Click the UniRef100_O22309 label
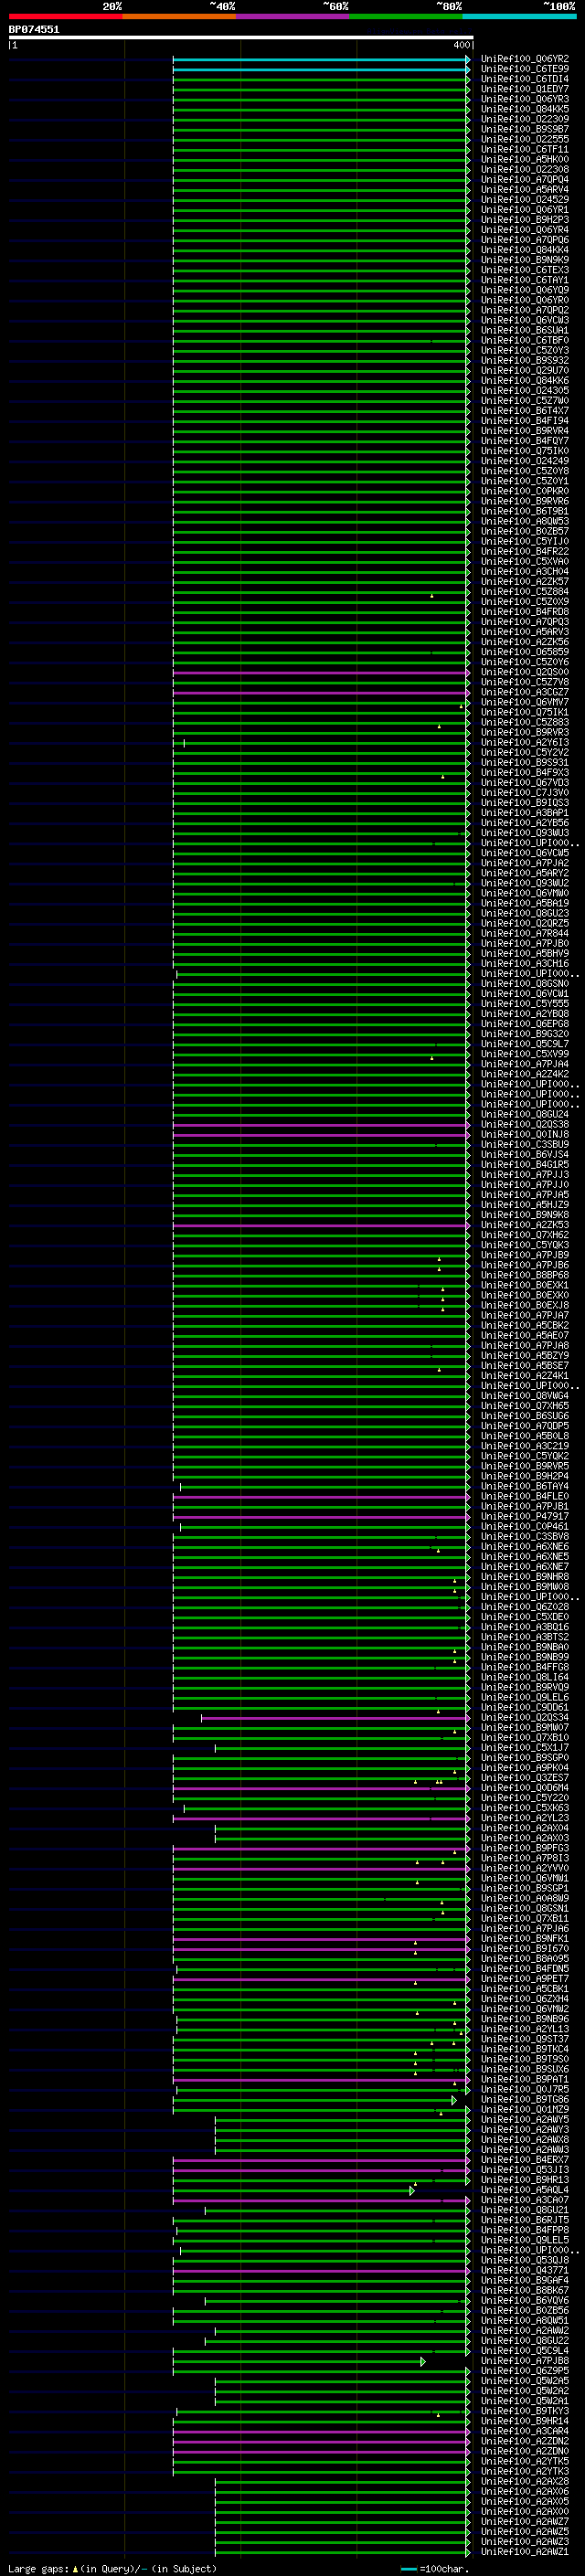 (x=524, y=119)
